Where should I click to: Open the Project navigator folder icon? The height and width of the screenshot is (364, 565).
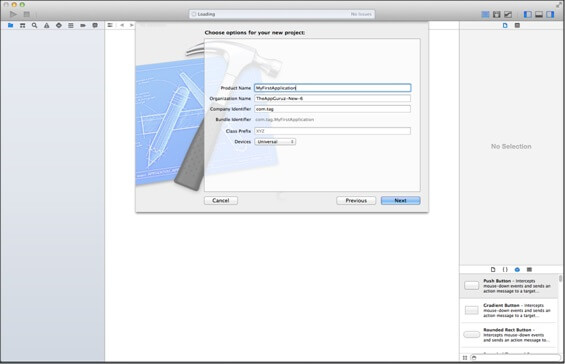10,25
